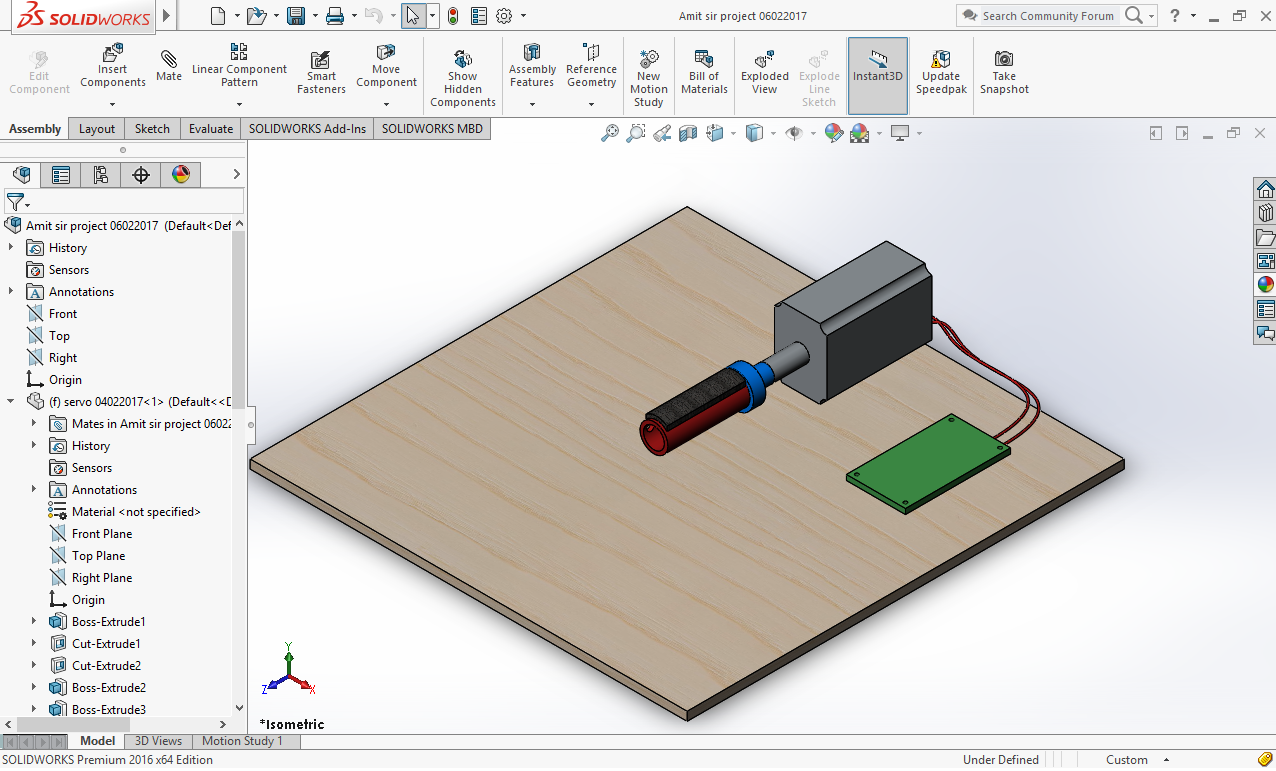Select Material not specified item
Viewport: 1276px width, 771px height.
pos(136,511)
